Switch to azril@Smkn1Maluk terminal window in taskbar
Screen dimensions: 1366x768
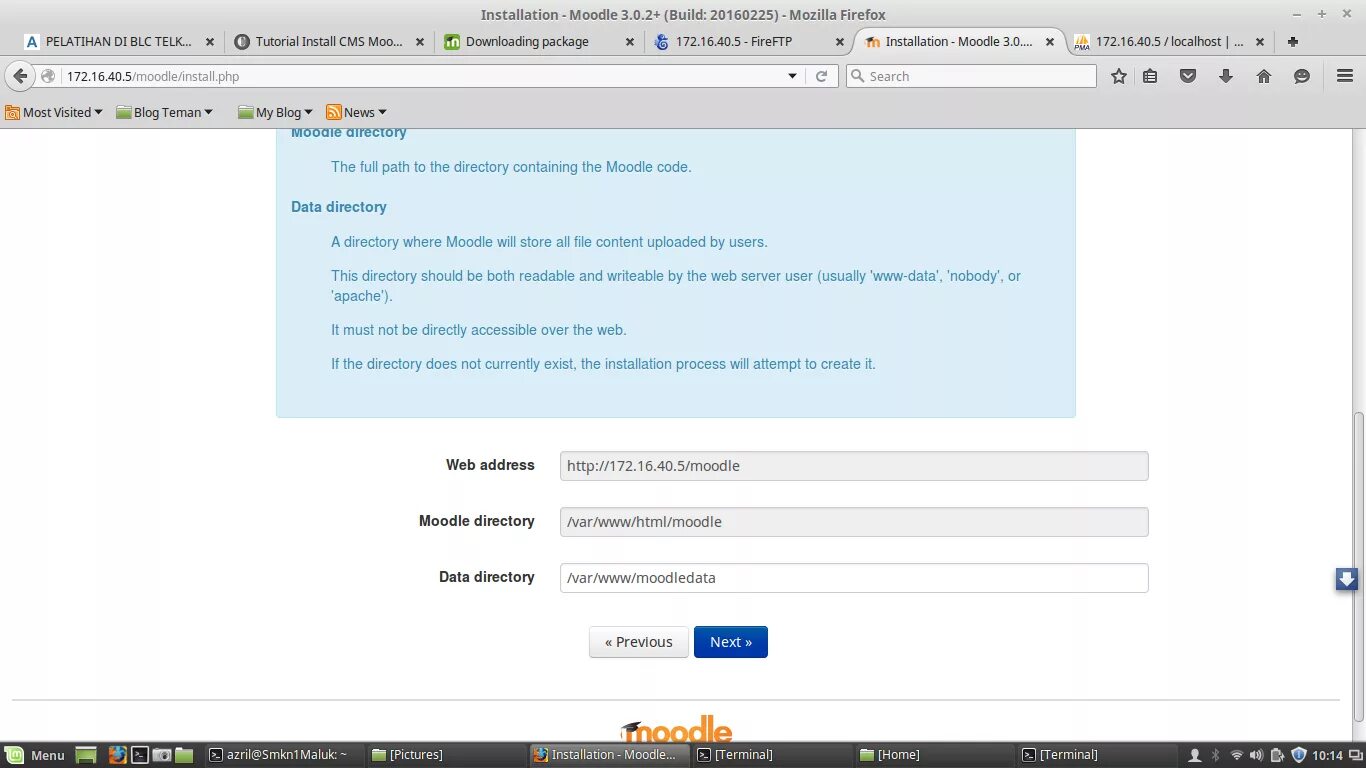point(284,755)
